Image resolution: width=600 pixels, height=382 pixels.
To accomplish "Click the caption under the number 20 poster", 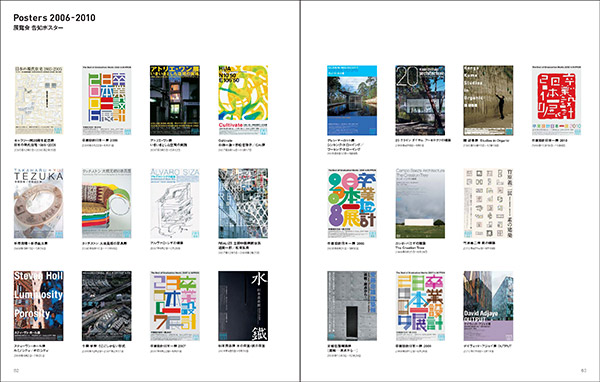I will [x=423, y=143].
